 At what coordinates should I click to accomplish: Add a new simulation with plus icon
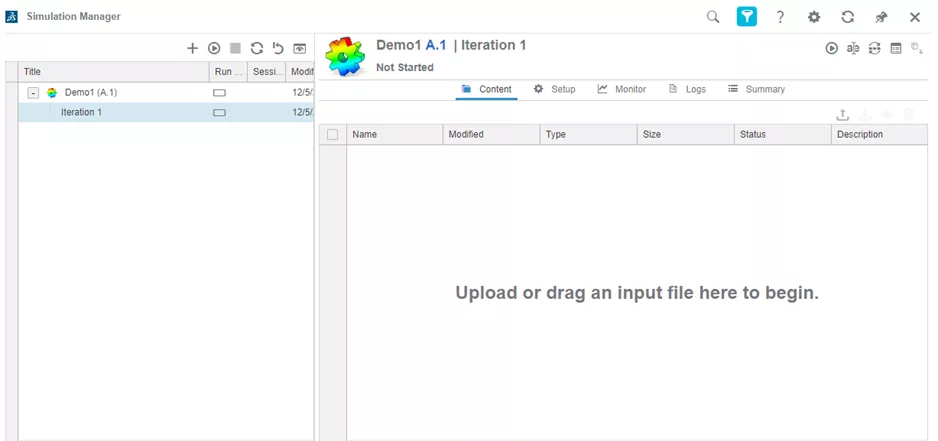192,48
